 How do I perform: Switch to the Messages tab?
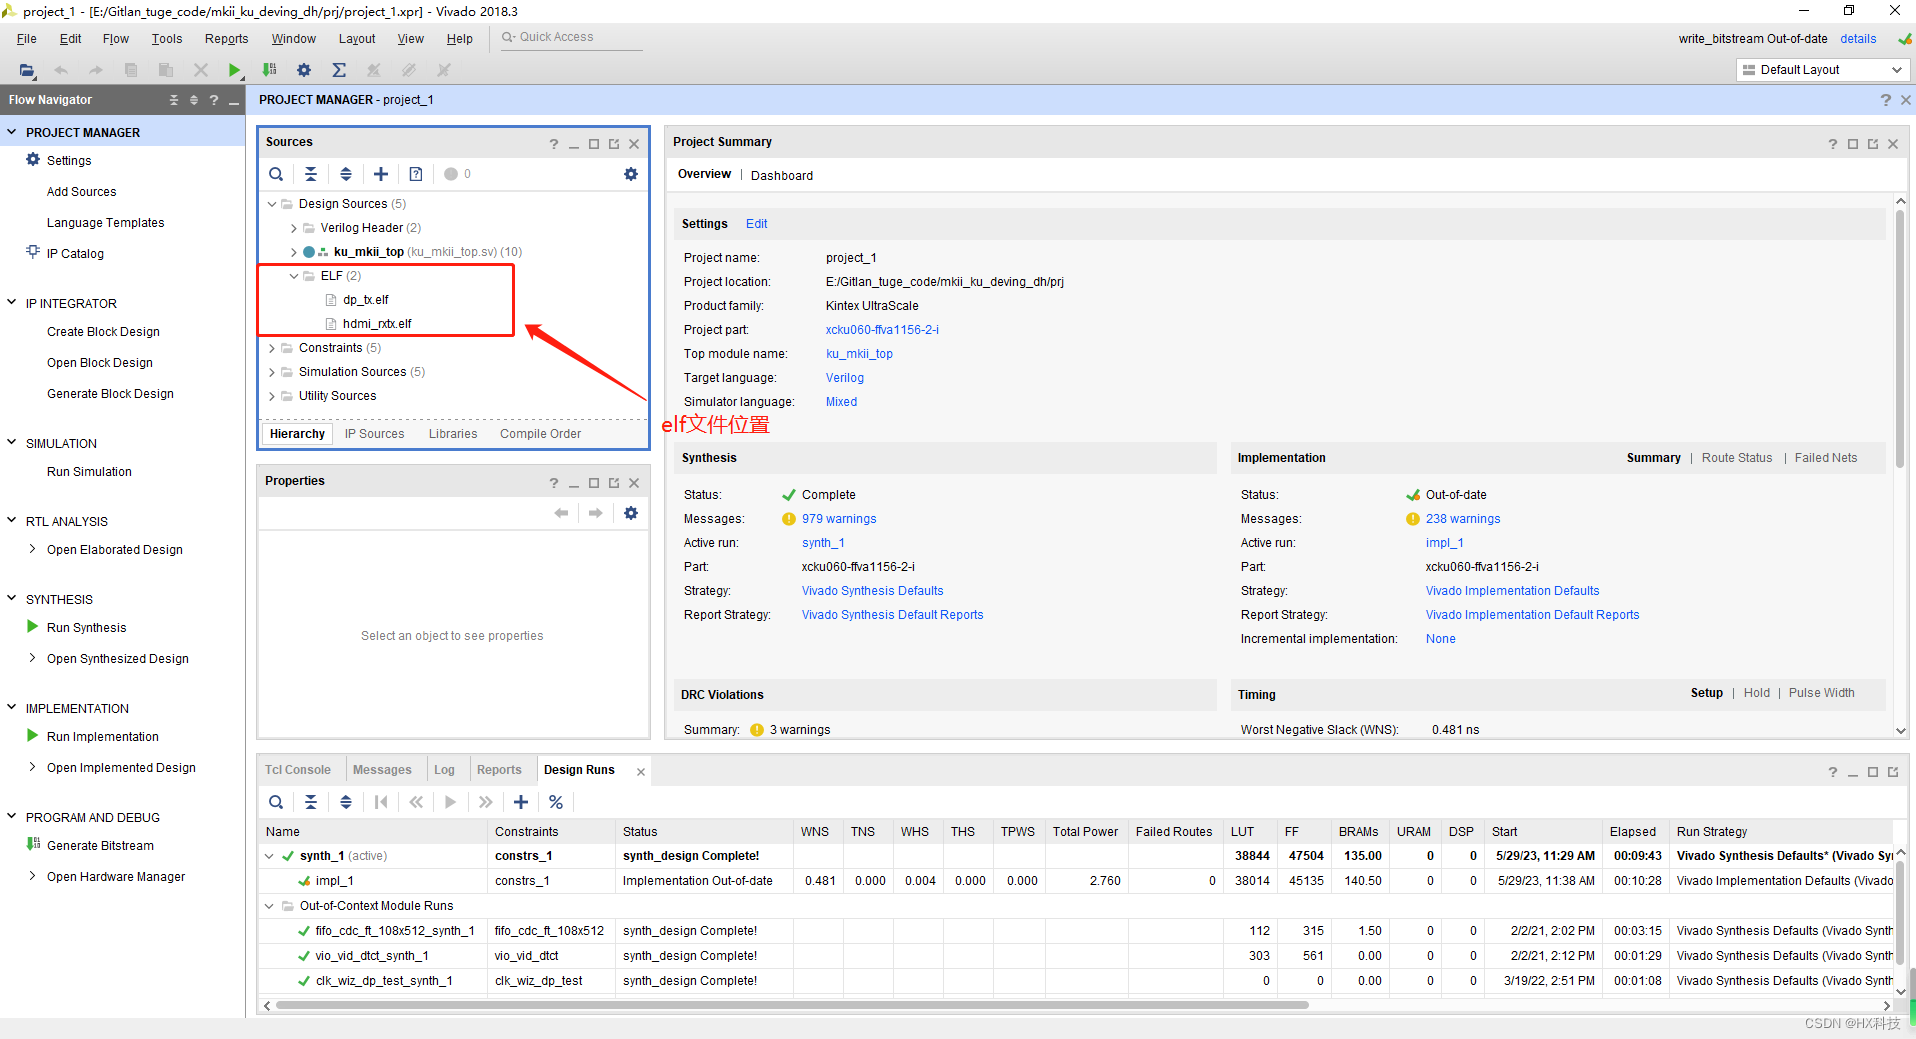[x=382, y=770]
